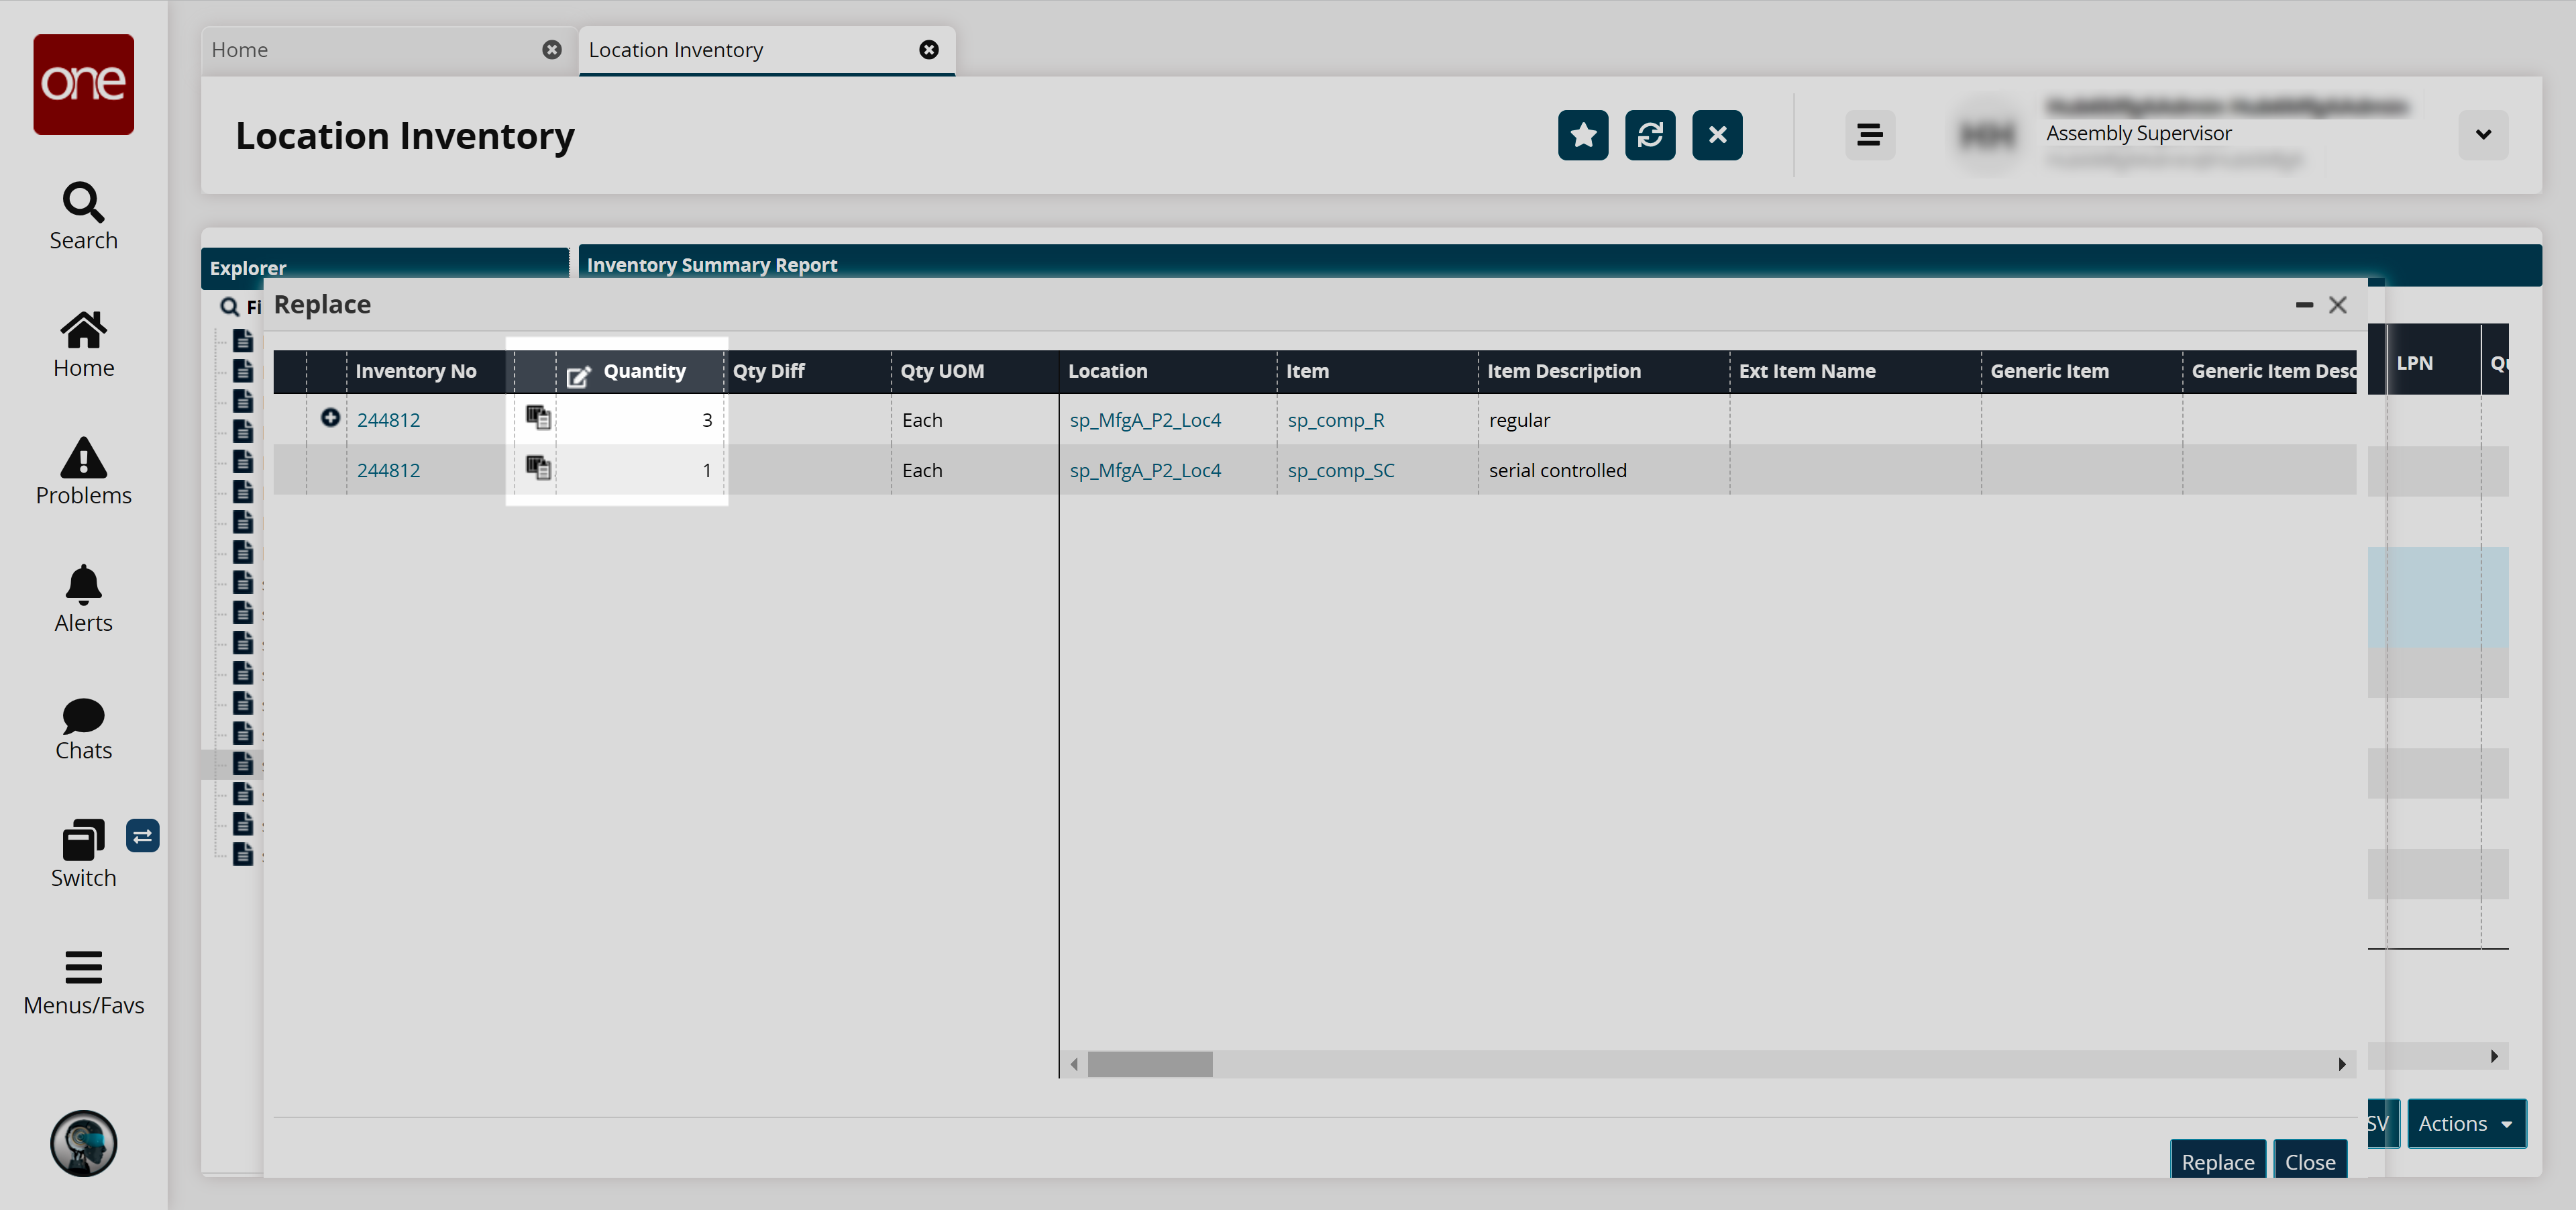Close the Location Inventory tab
This screenshot has height=1210, width=2576.
[928, 50]
